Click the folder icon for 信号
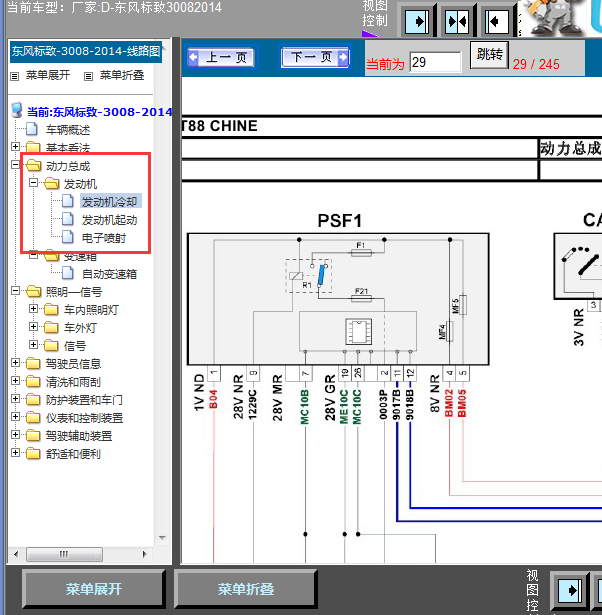Screen dimensions: 602x615 (52, 346)
